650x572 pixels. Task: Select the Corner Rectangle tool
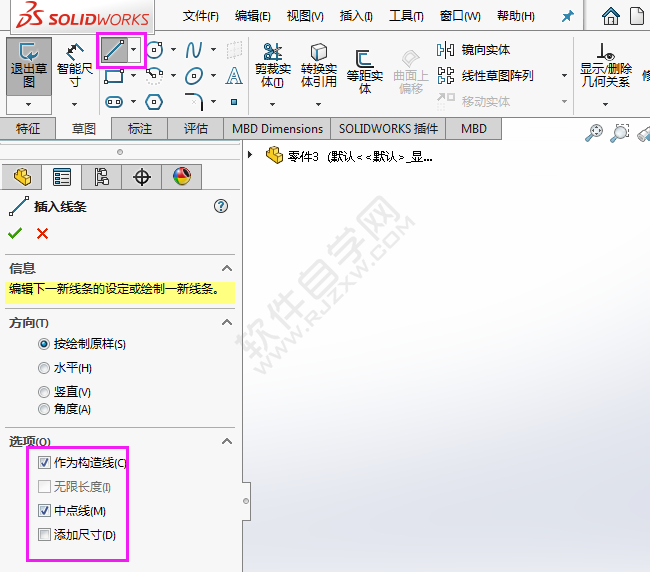114,76
